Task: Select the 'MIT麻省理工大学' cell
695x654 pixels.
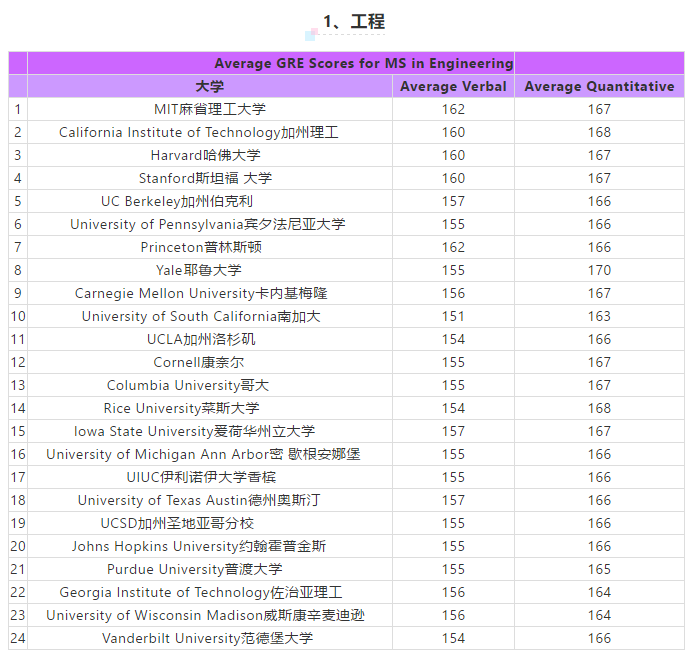Action: (210, 109)
